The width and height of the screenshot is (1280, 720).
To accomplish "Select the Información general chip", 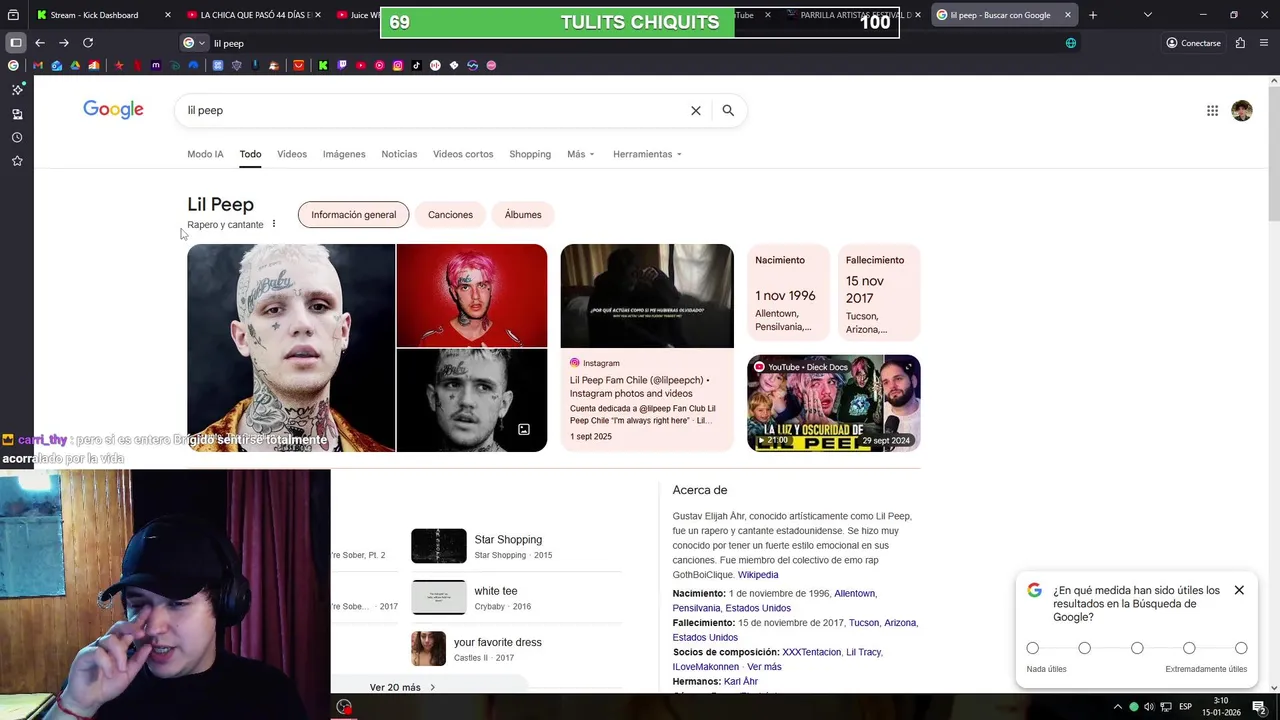I will [353, 215].
